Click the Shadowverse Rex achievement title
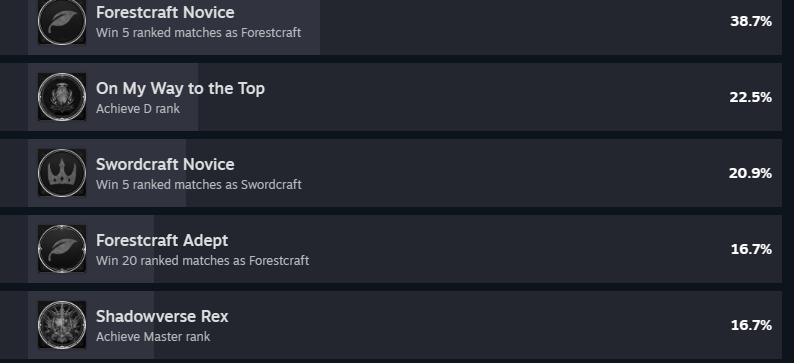794x363 pixels. 162,316
